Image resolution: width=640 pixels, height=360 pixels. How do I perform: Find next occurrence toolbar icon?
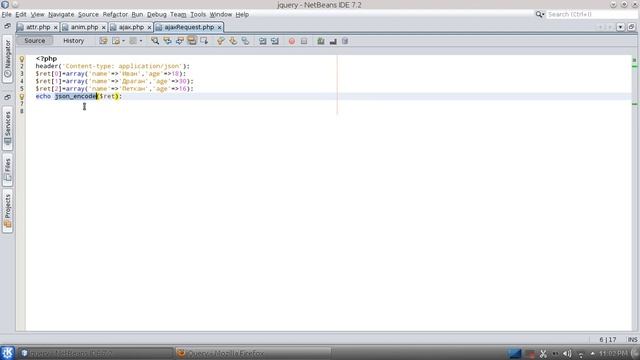click(180, 41)
